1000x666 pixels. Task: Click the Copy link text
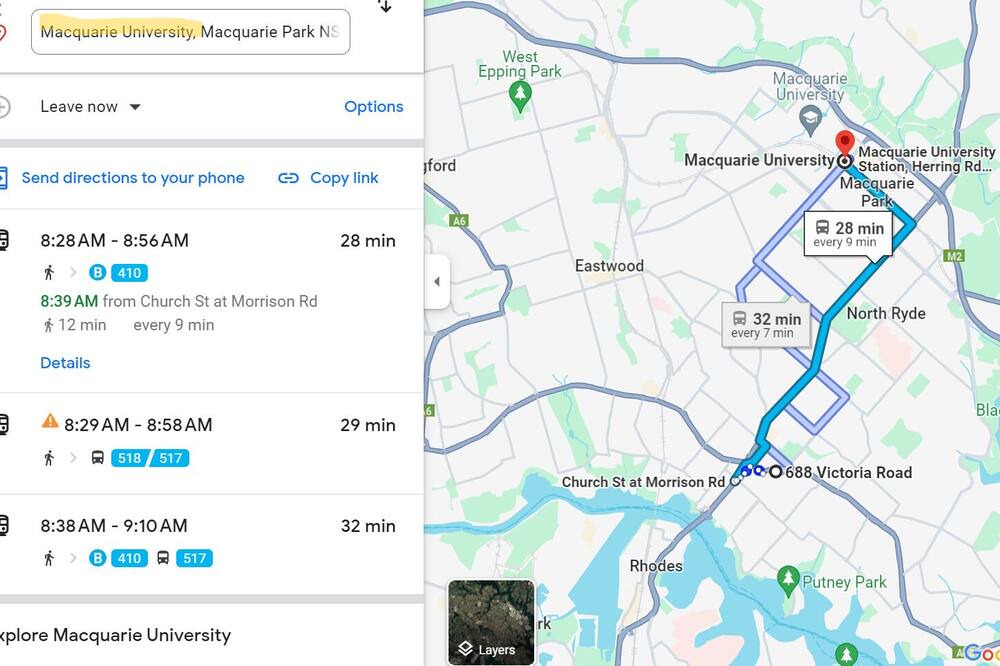pyautogui.click(x=344, y=178)
